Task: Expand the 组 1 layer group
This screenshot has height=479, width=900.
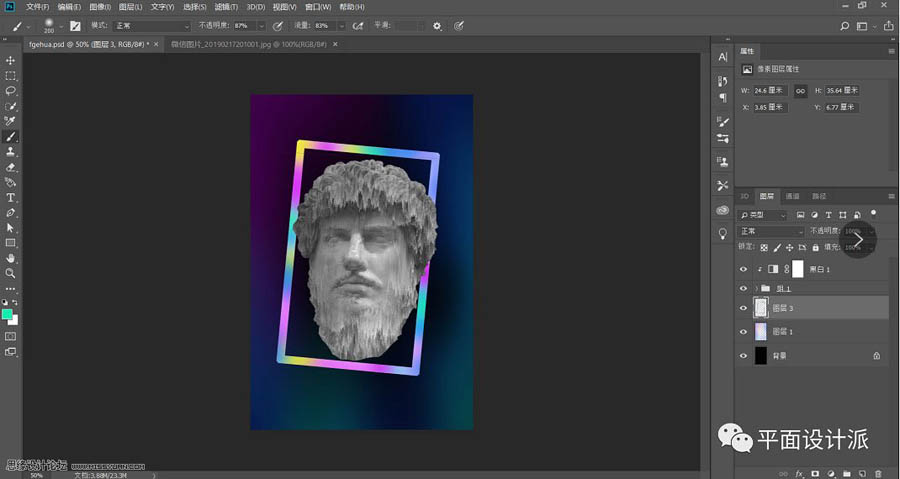Action: [x=756, y=288]
